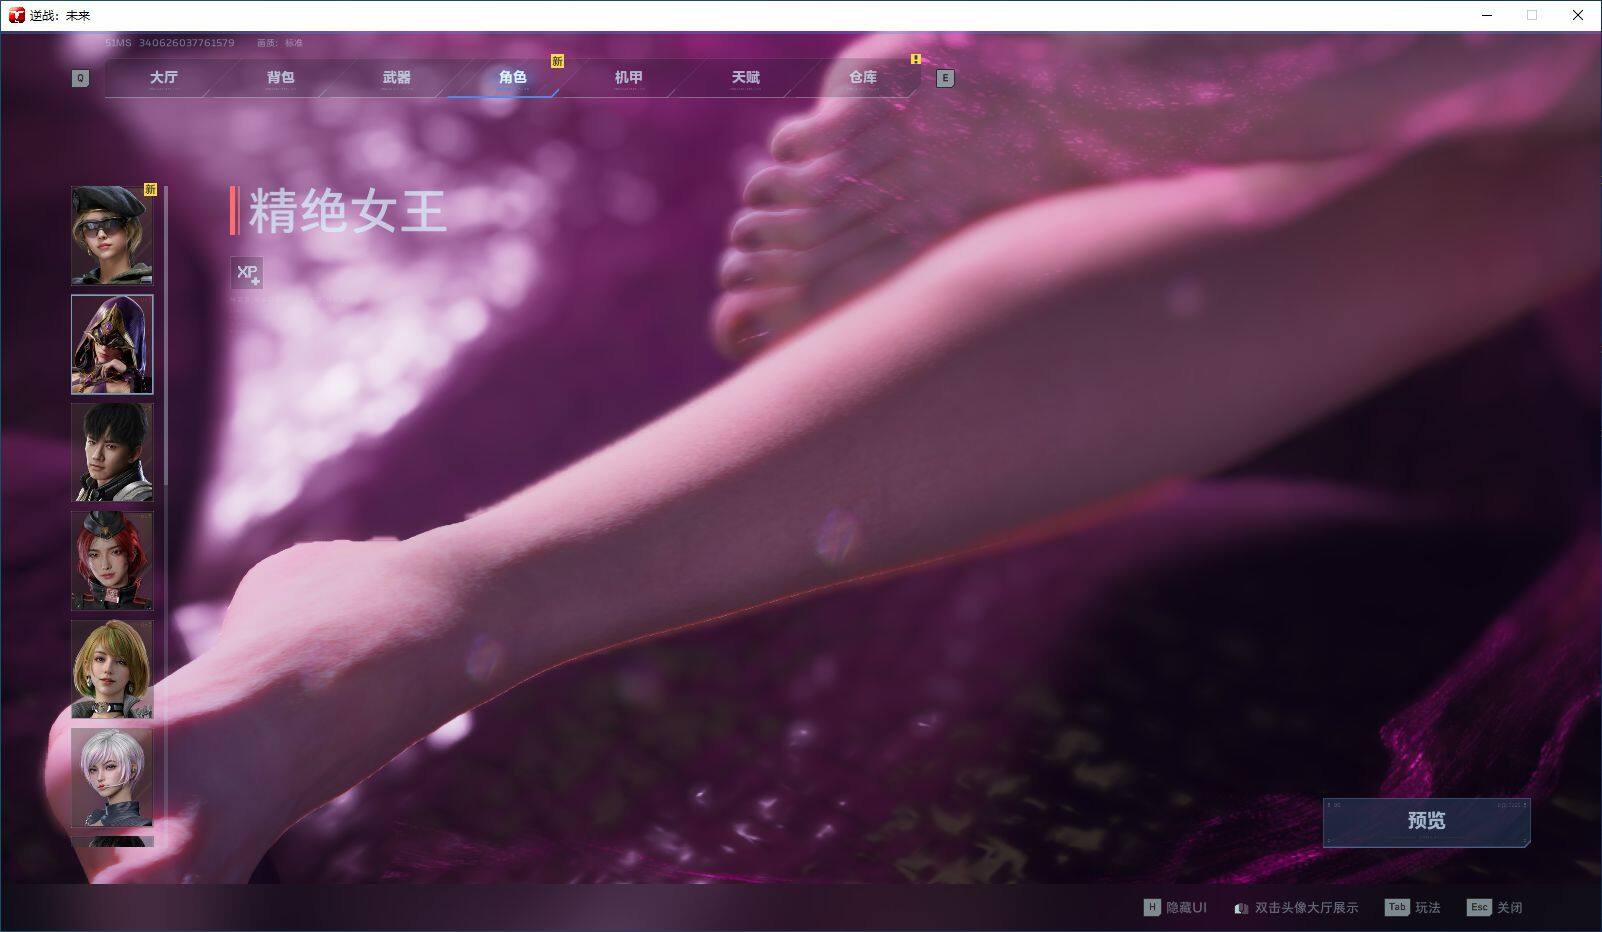This screenshot has width=1602, height=932.
Task: Minimize the 逆战：未来 window
Action: [1486, 15]
